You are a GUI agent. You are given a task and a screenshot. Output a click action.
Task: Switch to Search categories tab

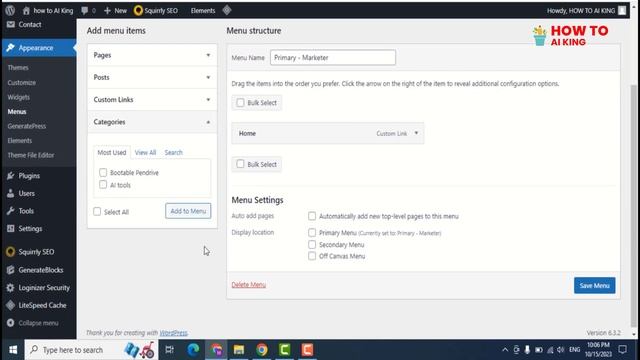pos(173,152)
